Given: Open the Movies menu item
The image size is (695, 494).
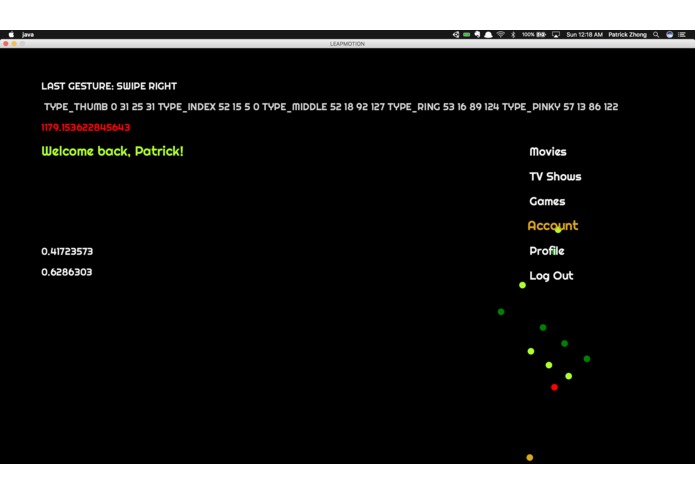Looking at the screenshot, I should [x=547, y=152].
